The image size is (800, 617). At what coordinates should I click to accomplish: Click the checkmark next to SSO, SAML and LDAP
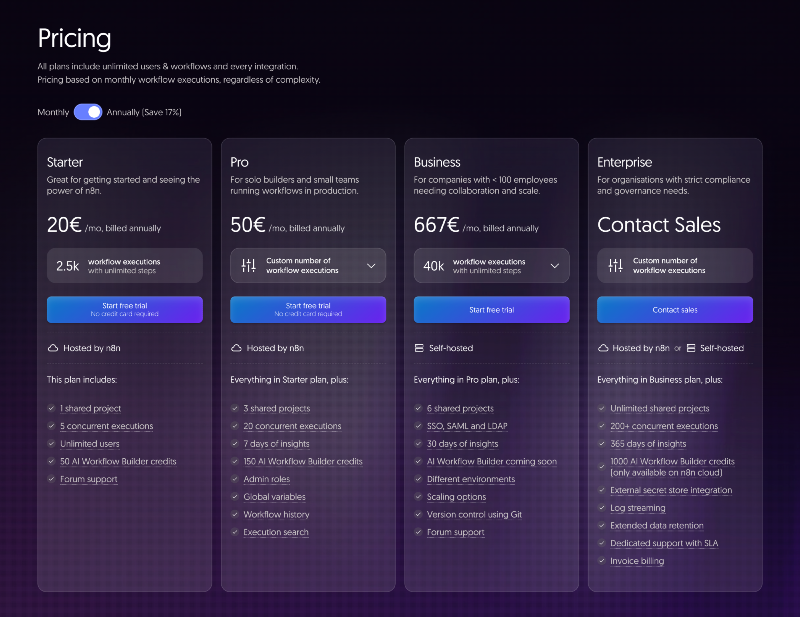point(420,425)
